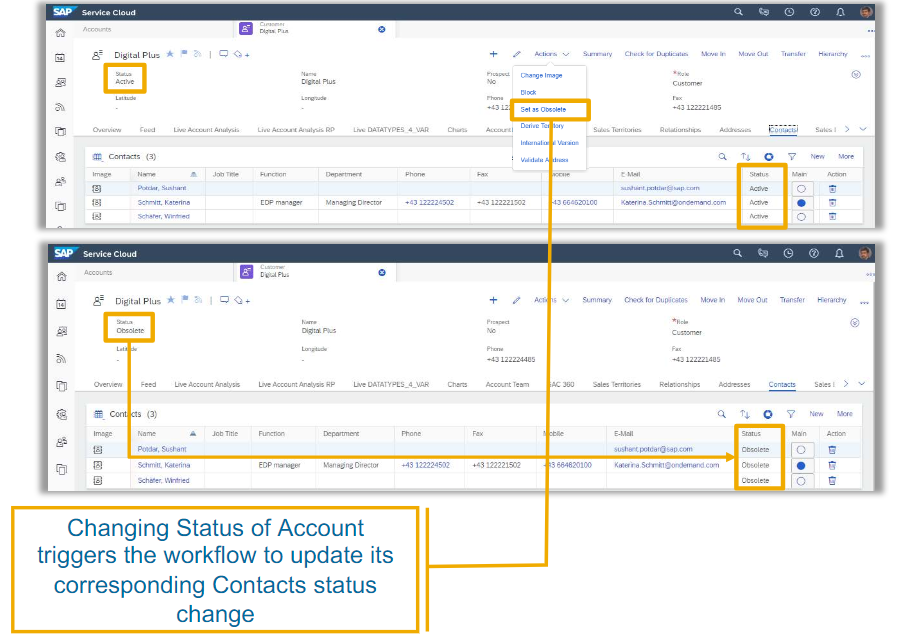Click the plus icon in the upper window's account header
Image resolution: width=898 pixels, height=642 pixels.
click(x=493, y=54)
